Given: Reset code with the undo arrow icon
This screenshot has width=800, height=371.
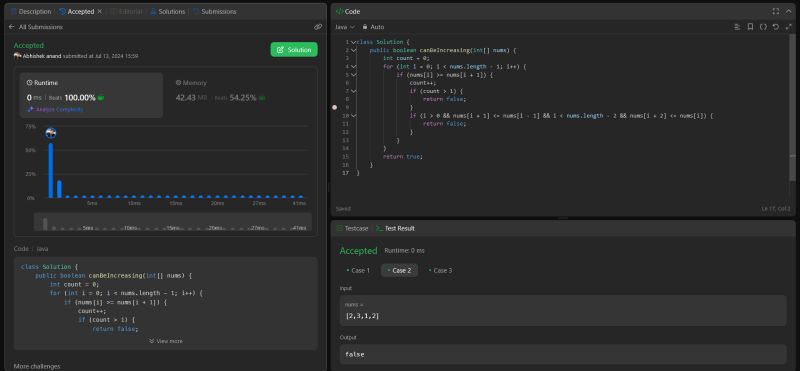Looking at the screenshot, I should 776,27.
